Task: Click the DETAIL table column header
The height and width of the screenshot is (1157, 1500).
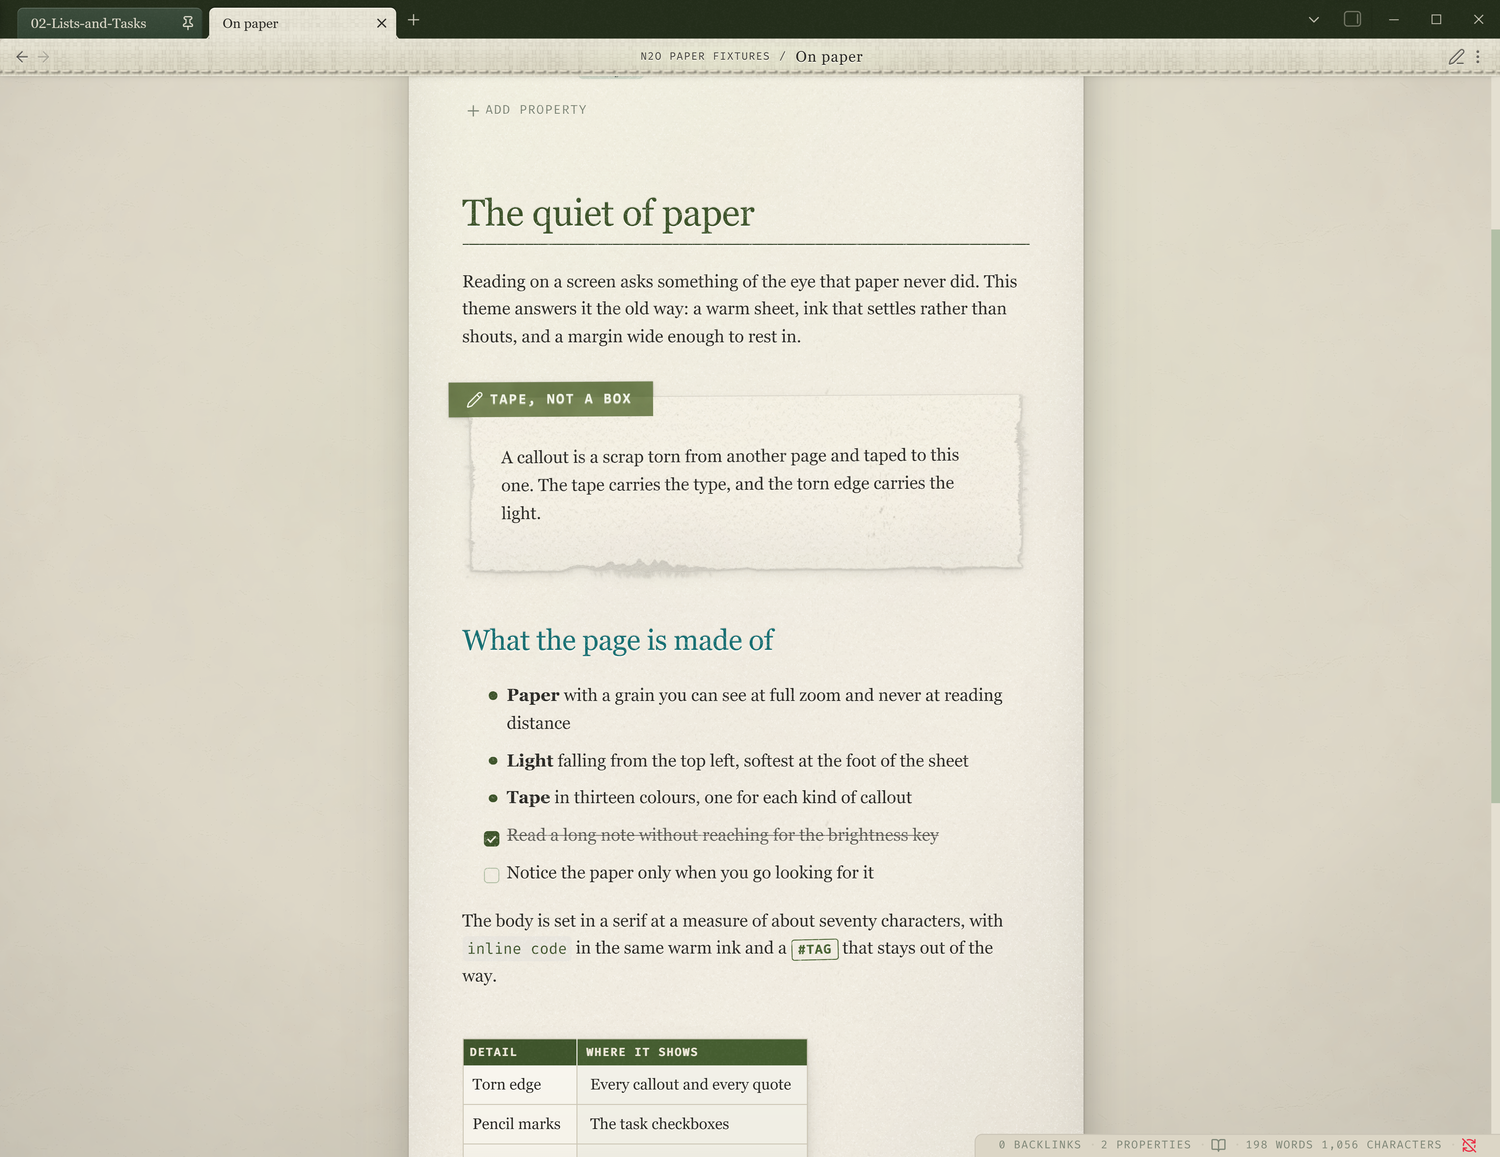Action: coord(520,1052)
